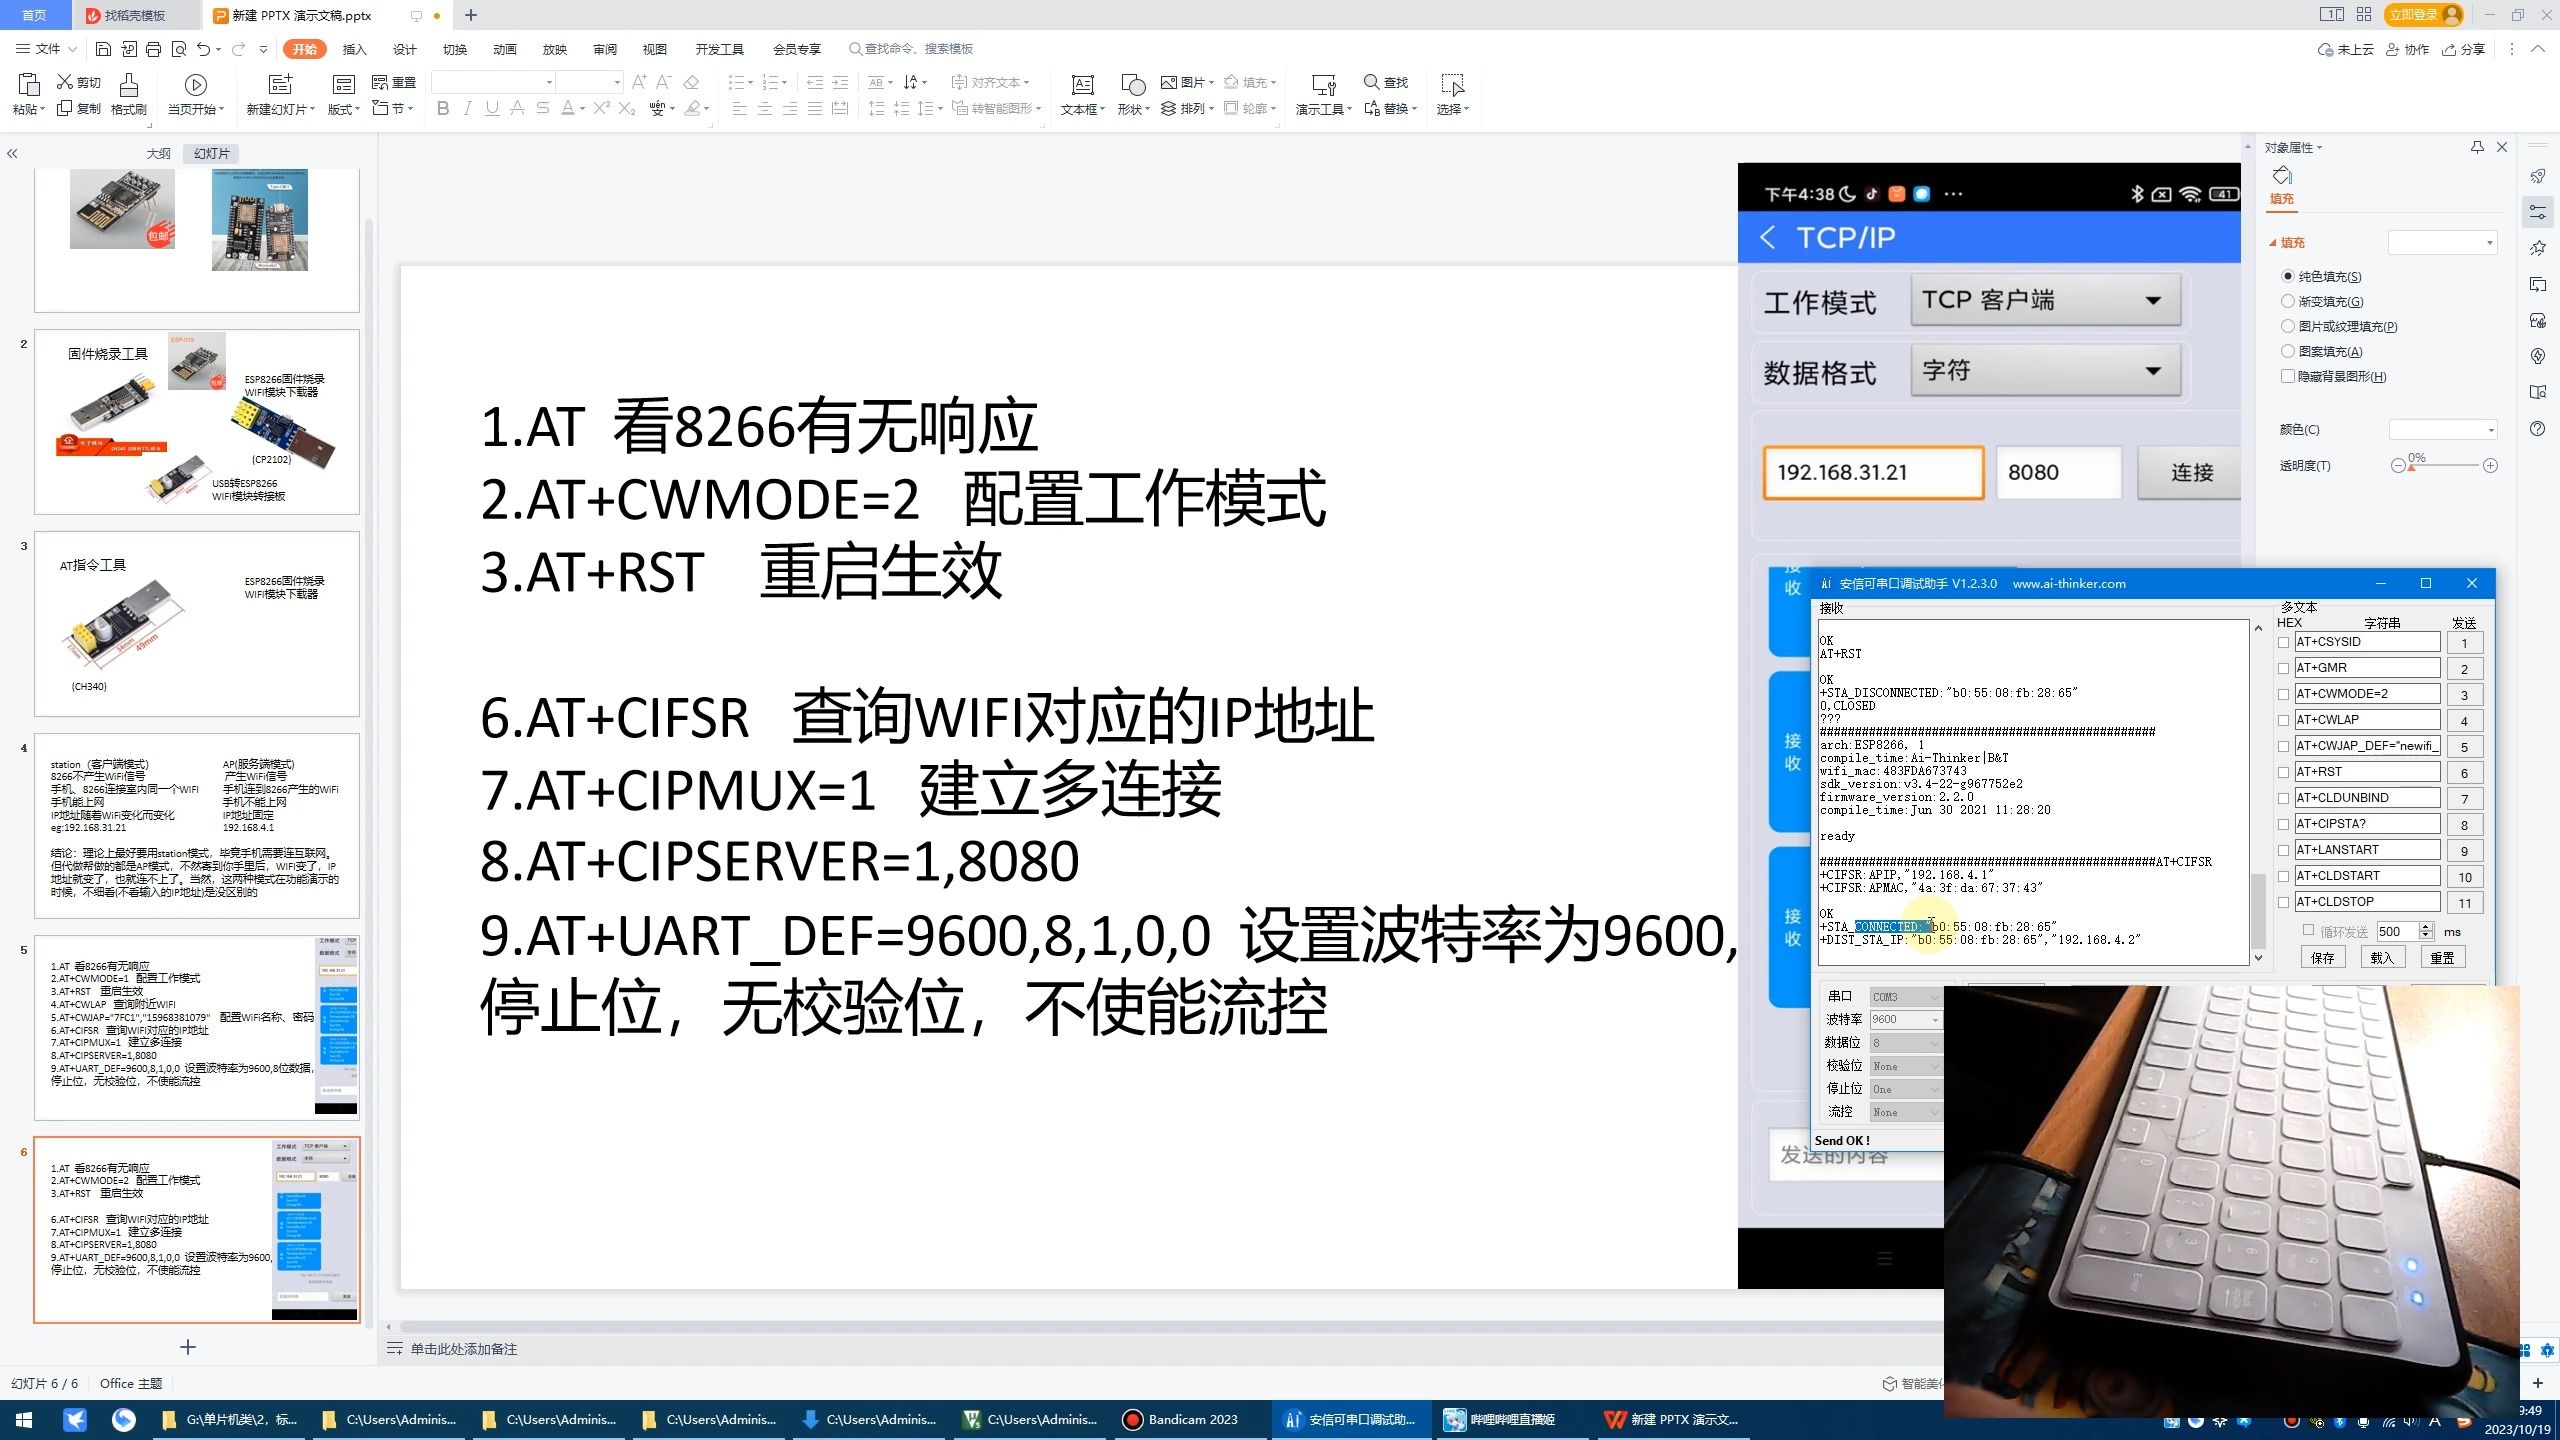Enable the loop send (循环发送) checkbox

click(2308, 930)
